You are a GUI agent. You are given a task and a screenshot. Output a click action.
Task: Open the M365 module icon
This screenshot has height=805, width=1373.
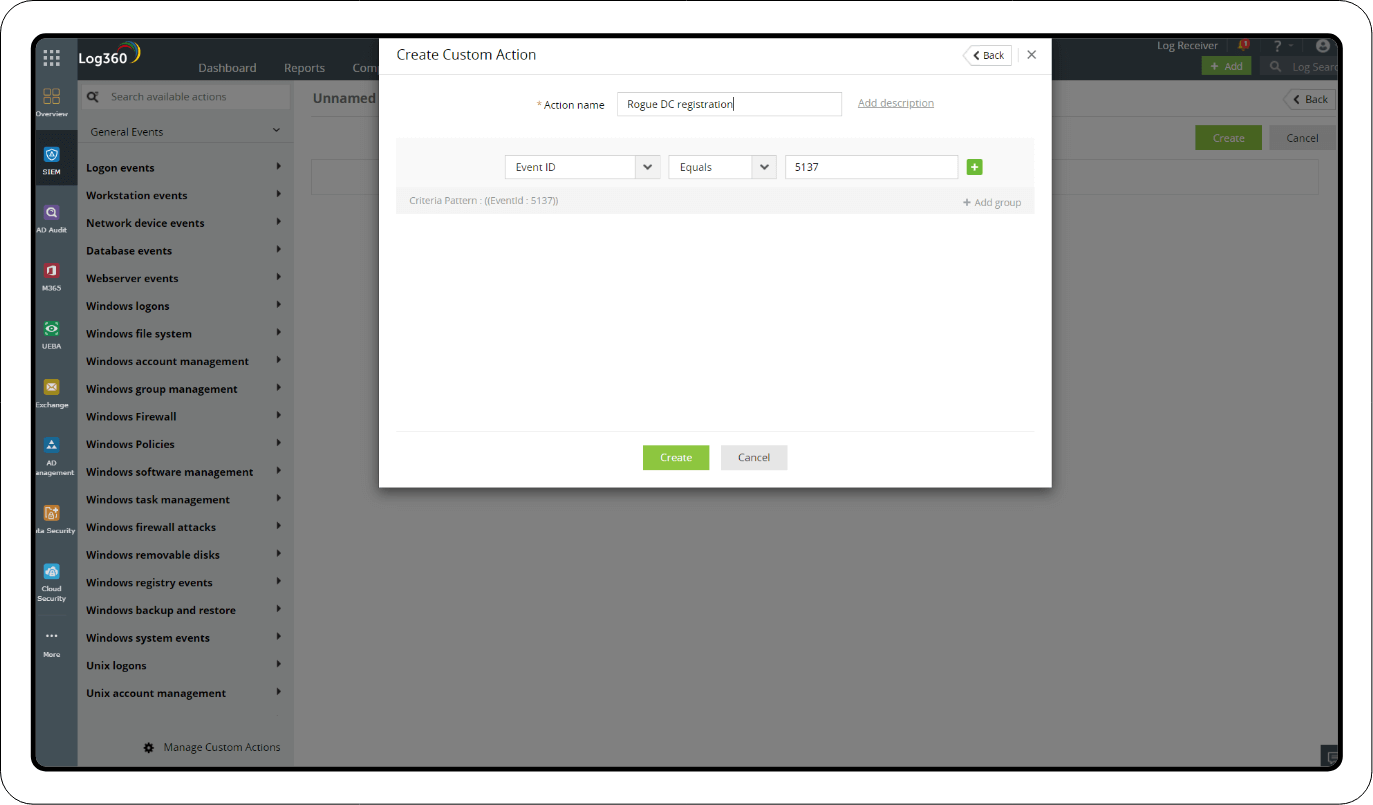point(51,272)
